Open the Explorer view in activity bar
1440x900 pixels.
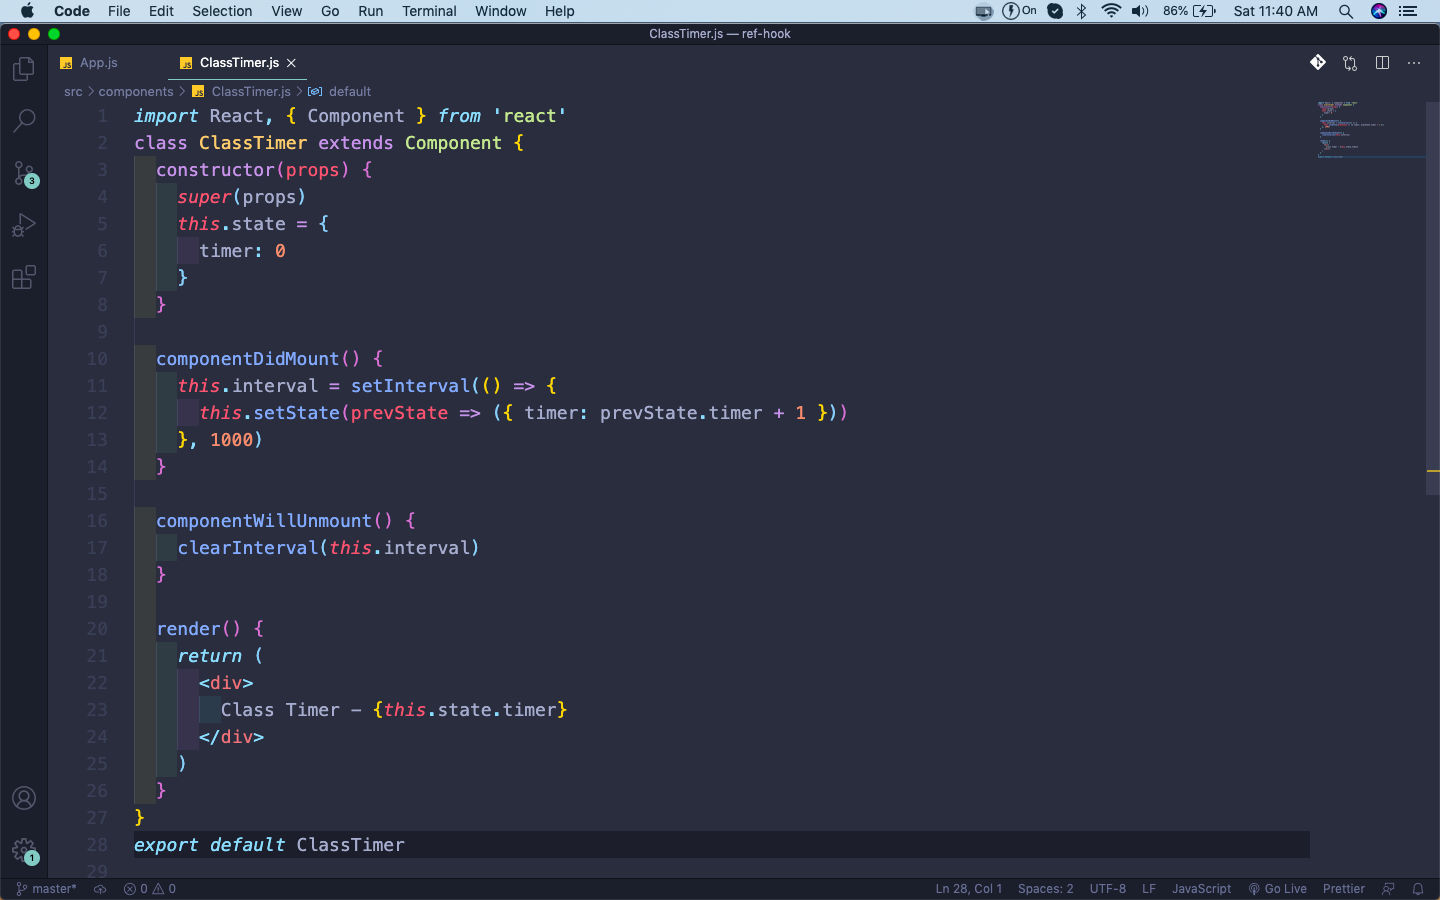(23, 69)
